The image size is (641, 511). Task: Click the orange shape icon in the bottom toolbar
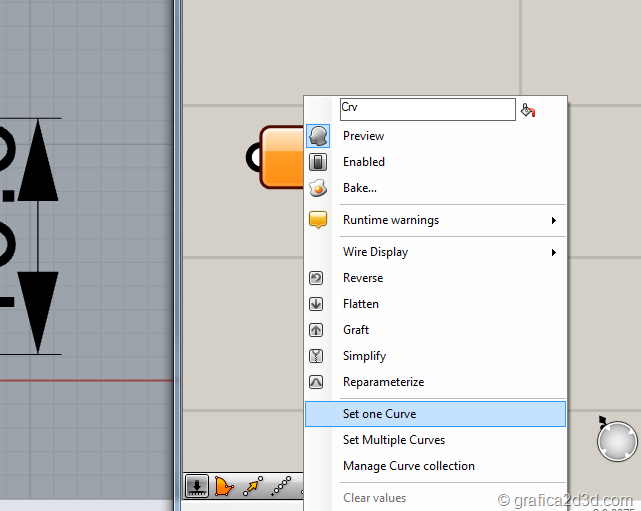click(224, 486)
